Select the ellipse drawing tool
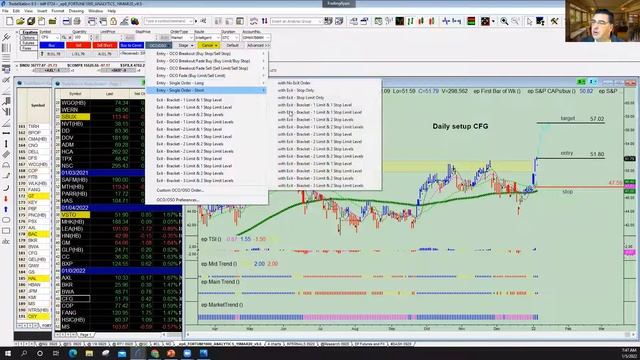The image size is (640, 360). [6, 220]
